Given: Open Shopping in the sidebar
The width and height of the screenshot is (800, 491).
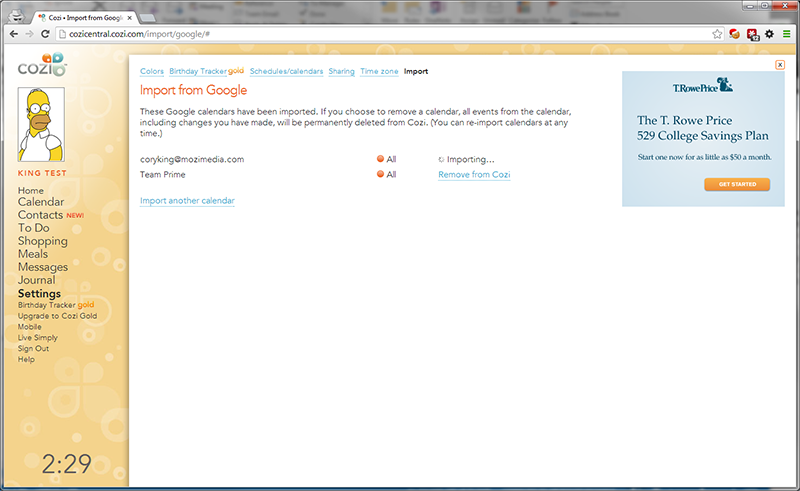Looking at the screenshot, I should [x=42, y=241].
